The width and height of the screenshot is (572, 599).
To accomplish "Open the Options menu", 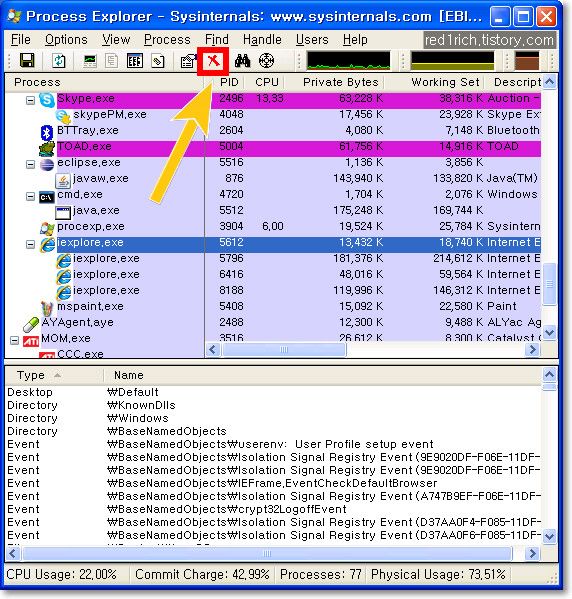I will point(66,40).
